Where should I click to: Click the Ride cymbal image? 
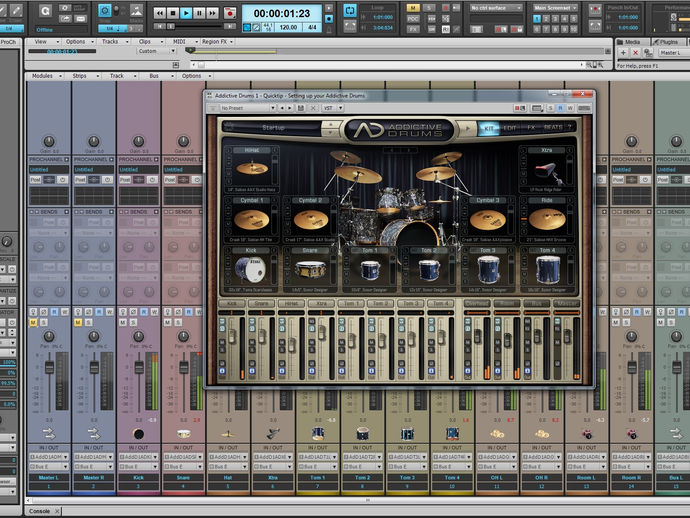coord(547,219)
